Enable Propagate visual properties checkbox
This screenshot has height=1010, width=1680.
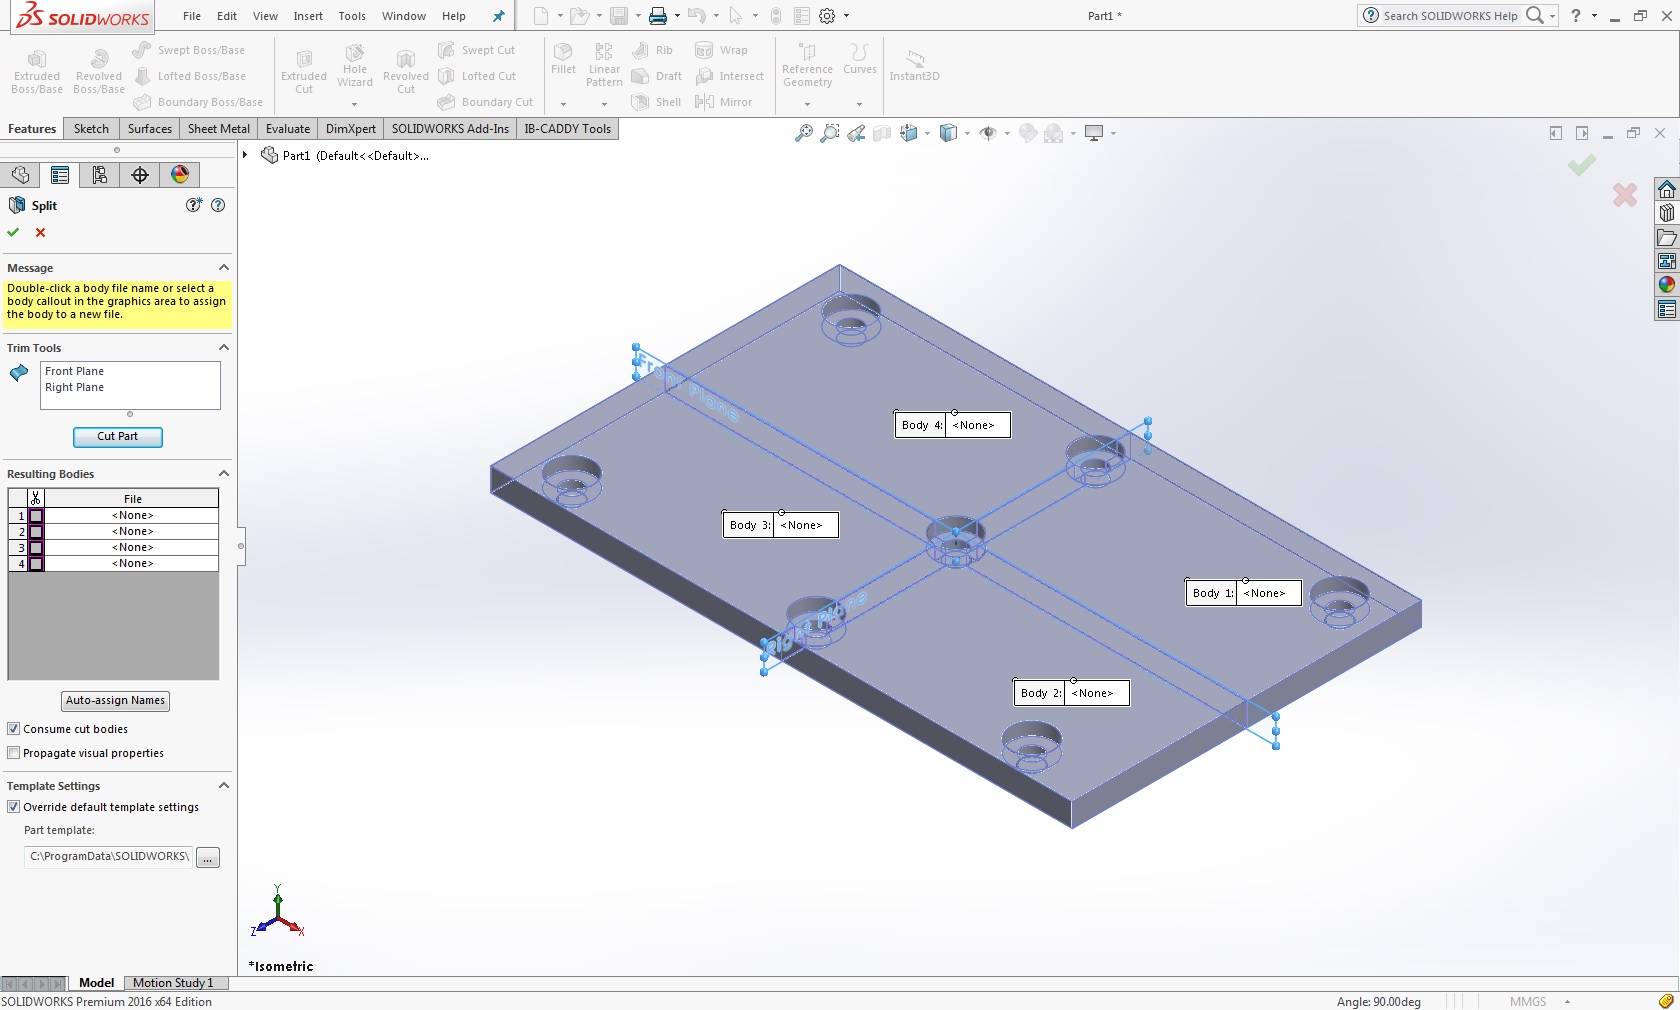pos(14,753)
